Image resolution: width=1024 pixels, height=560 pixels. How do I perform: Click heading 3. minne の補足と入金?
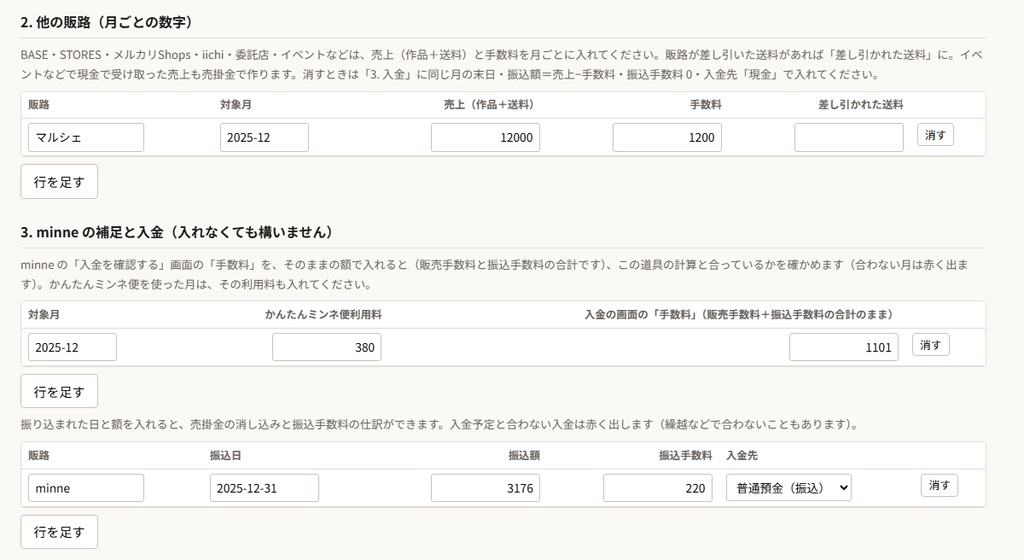(178, 232)
